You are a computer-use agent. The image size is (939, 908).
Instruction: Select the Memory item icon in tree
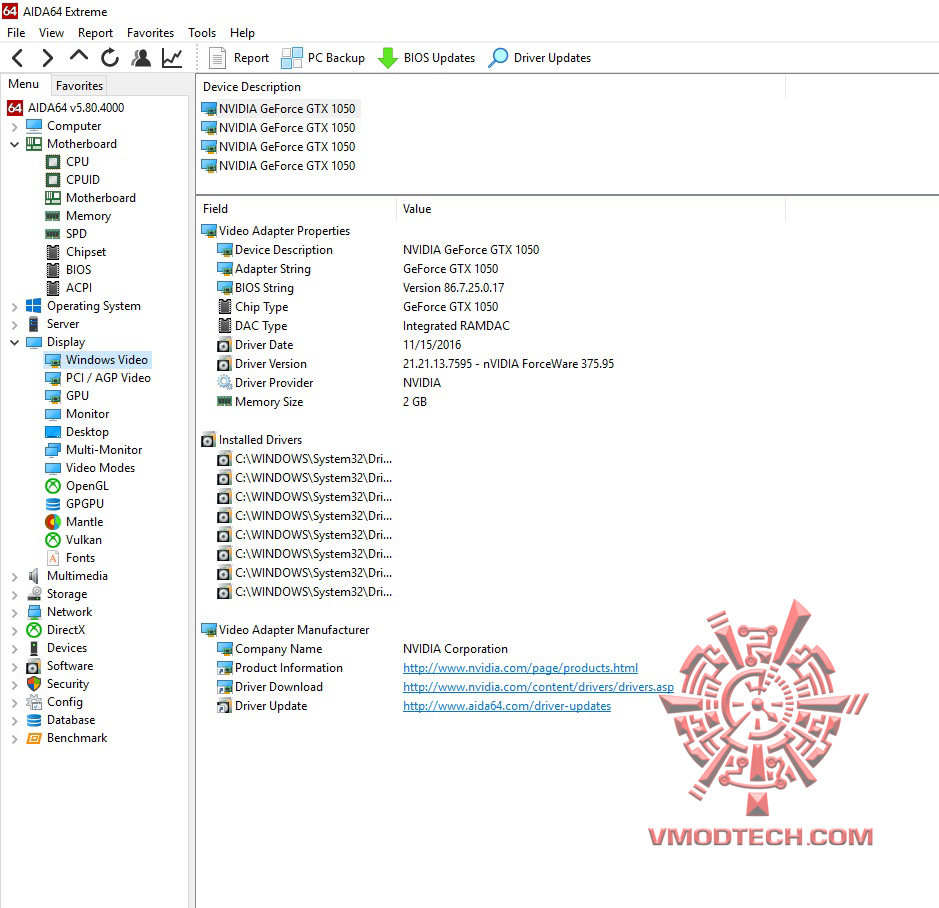point(53,216)
